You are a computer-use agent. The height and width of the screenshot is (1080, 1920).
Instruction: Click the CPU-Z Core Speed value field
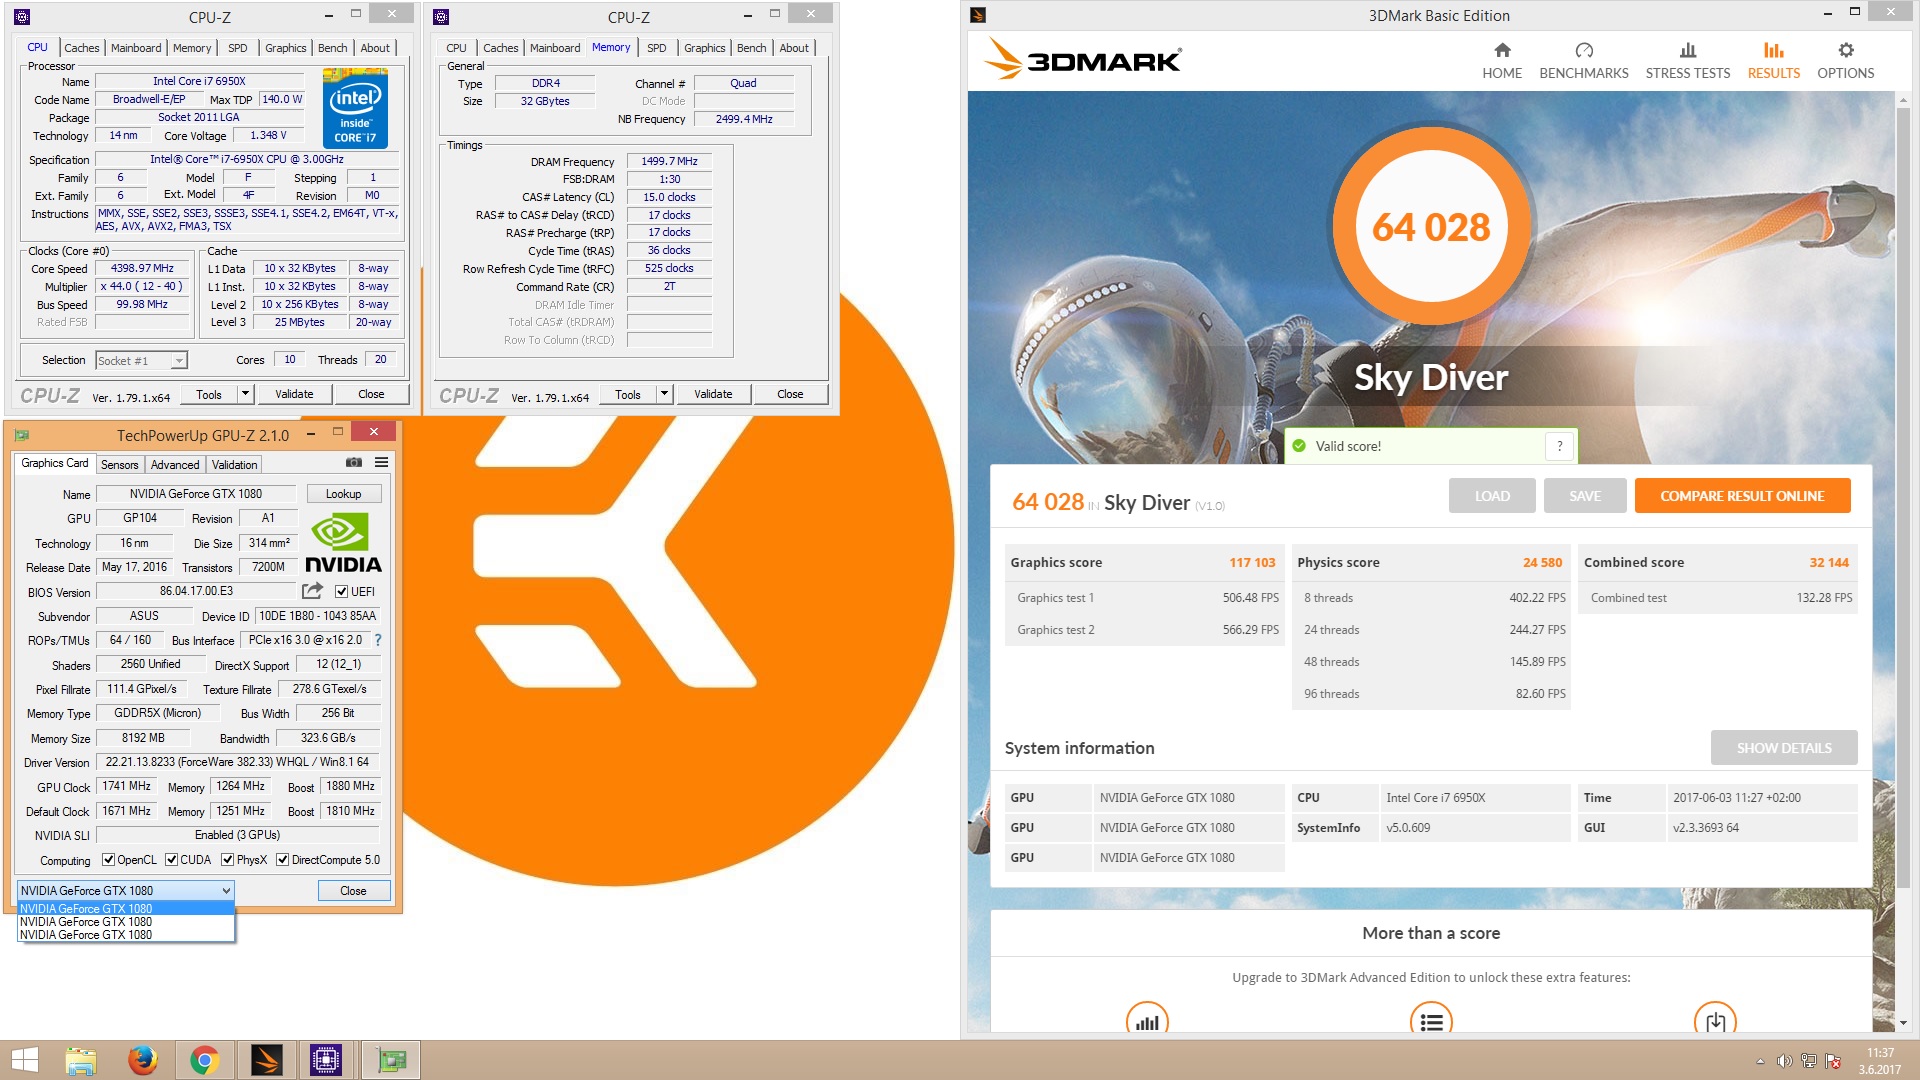pyautogui.click(x=142, y=268)
